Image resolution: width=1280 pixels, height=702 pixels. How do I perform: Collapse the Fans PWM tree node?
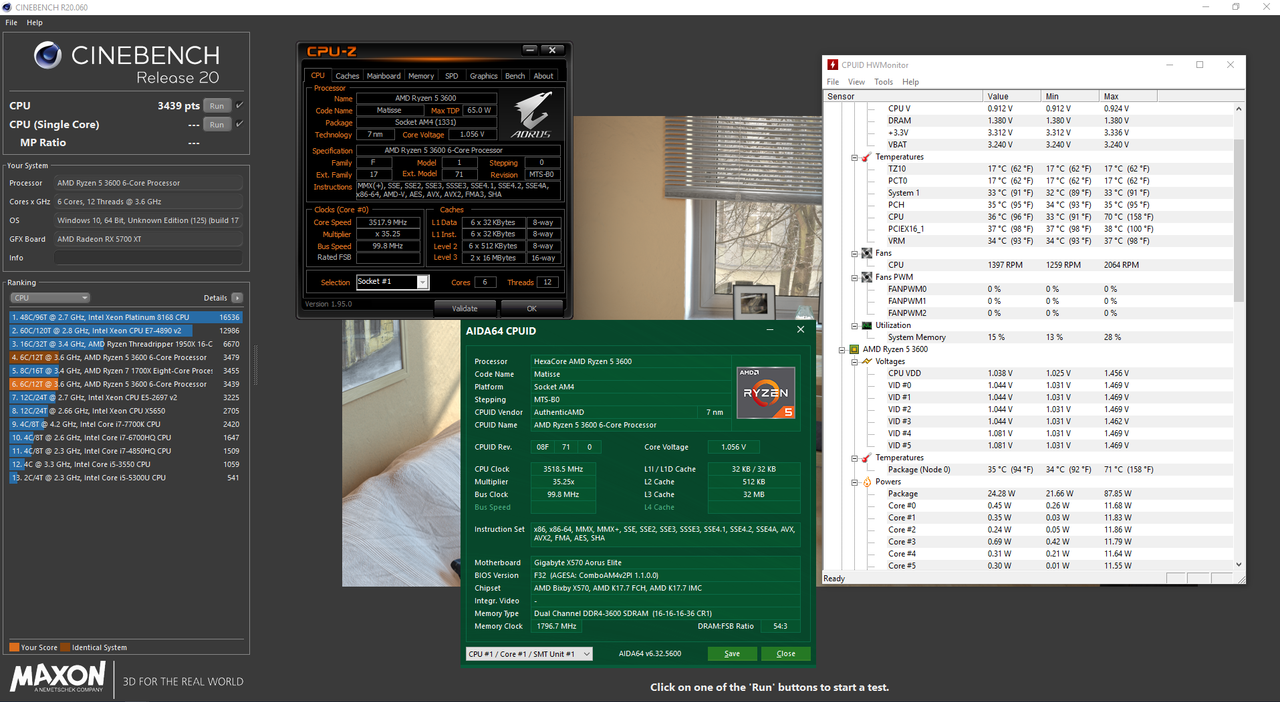[855, 277]
